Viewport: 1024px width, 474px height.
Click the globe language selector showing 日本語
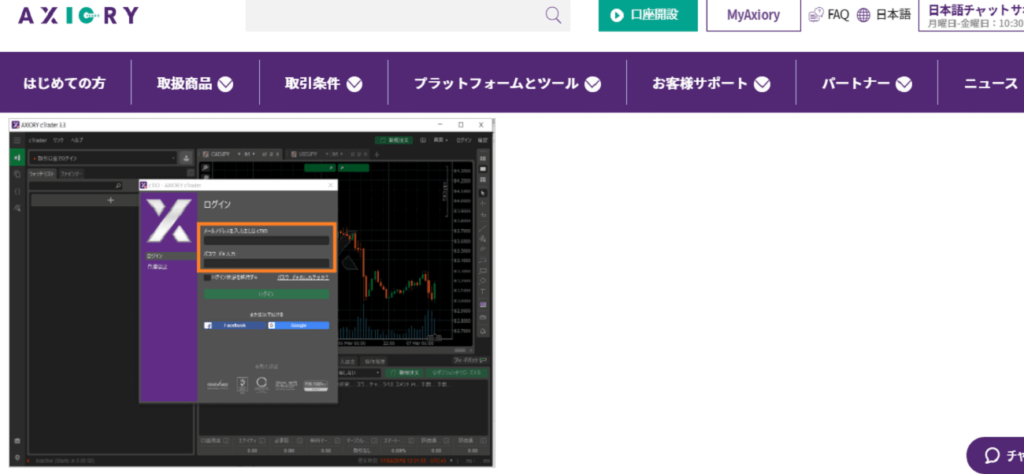pos(884,15)
